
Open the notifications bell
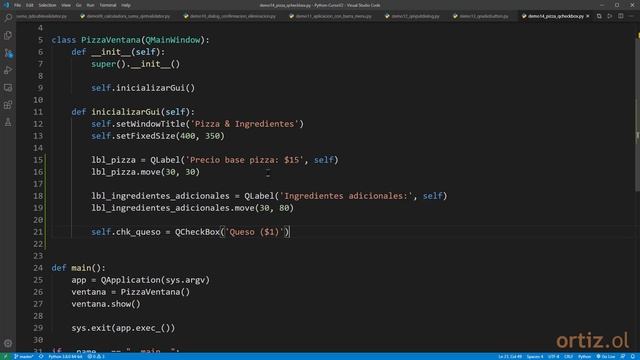tap(633, 356)
